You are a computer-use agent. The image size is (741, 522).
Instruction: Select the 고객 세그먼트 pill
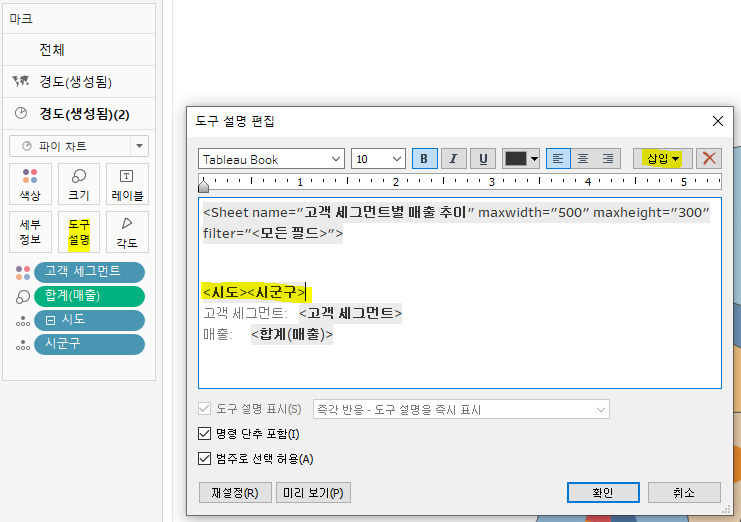(89, 272)
